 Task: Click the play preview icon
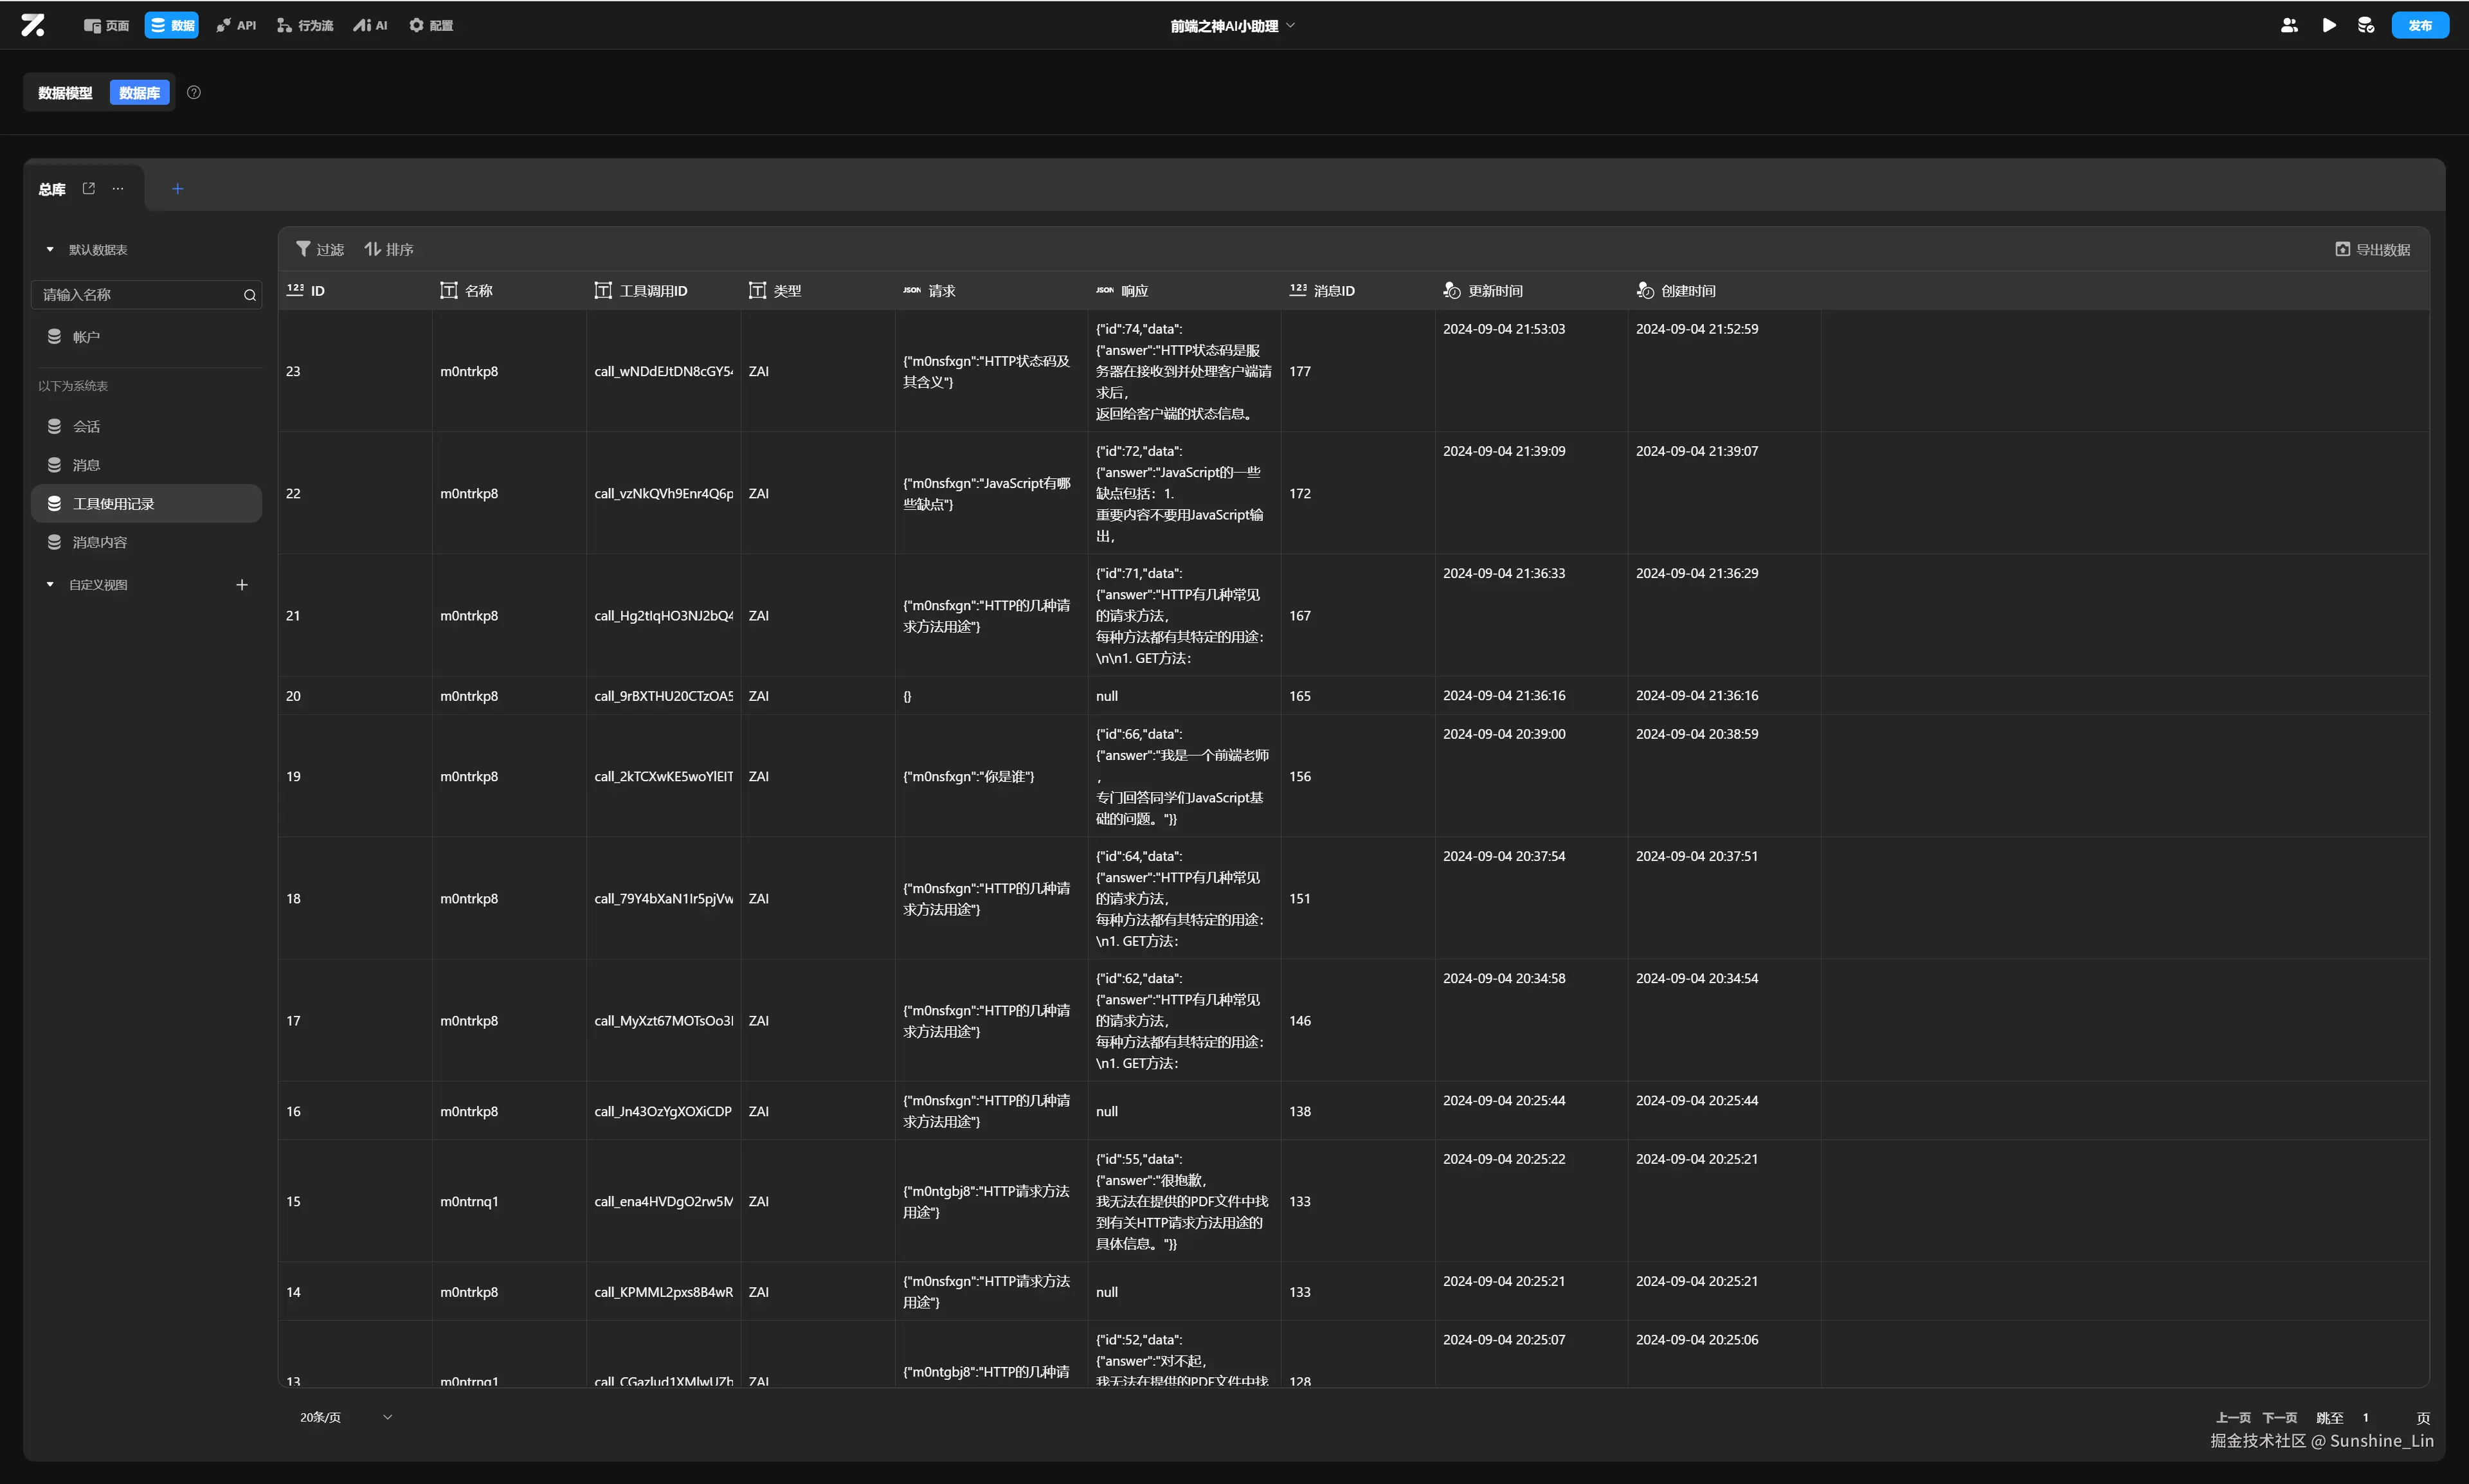point(2329,25)
